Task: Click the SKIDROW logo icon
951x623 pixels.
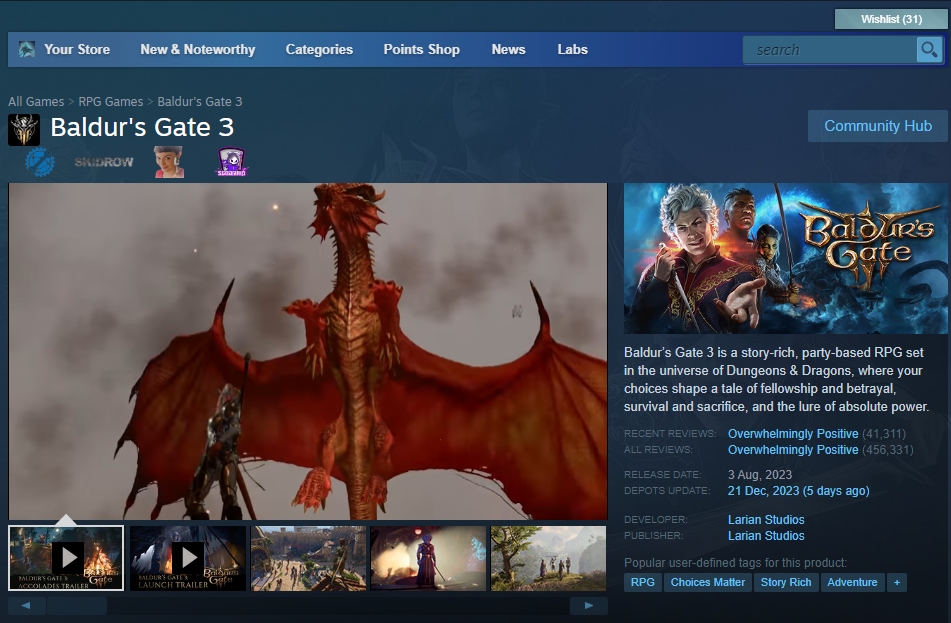Action: click(x=104, y=162)
